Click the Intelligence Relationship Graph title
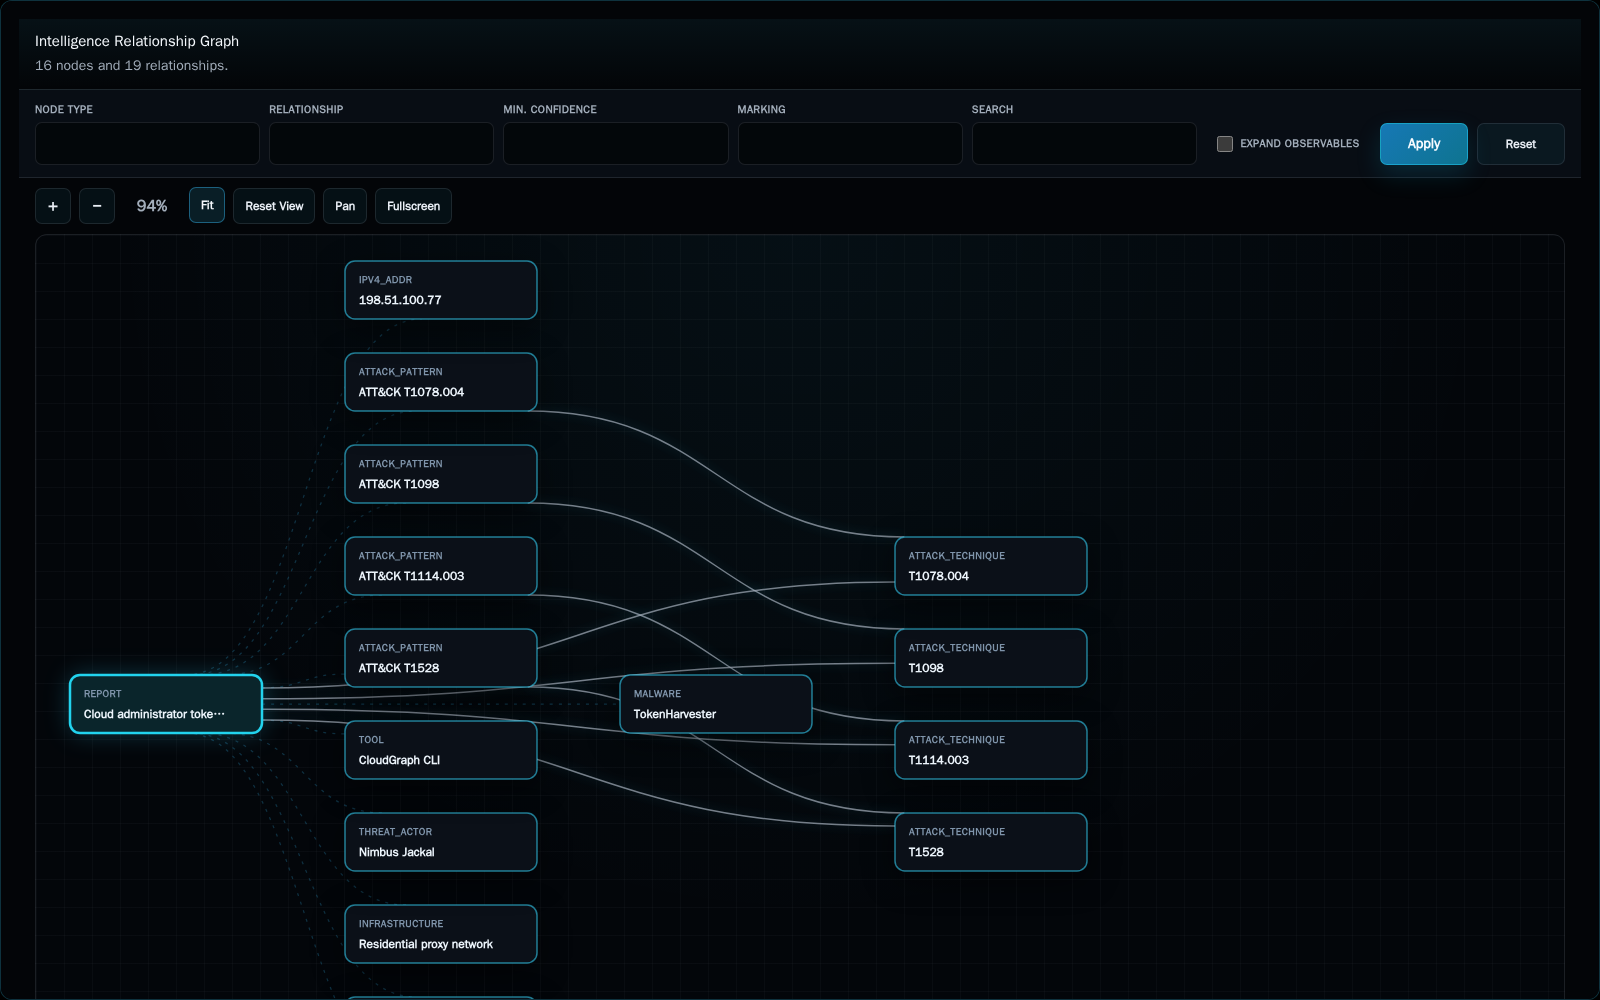Viewport: 1600px width, 1000px height. pyautogui.click(x=137, y=41)
